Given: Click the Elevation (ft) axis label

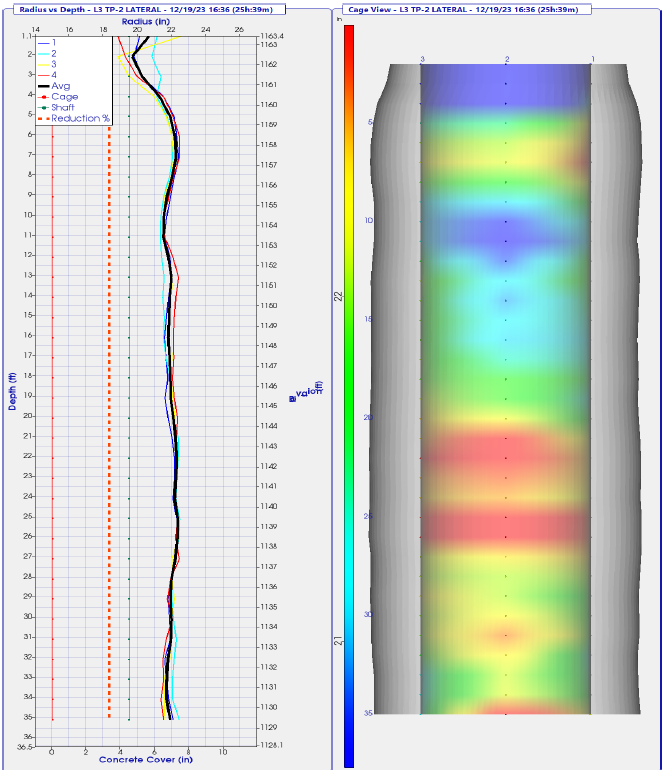Looking at the screenshot, I should pyautogui.click(x=306, y=392).
